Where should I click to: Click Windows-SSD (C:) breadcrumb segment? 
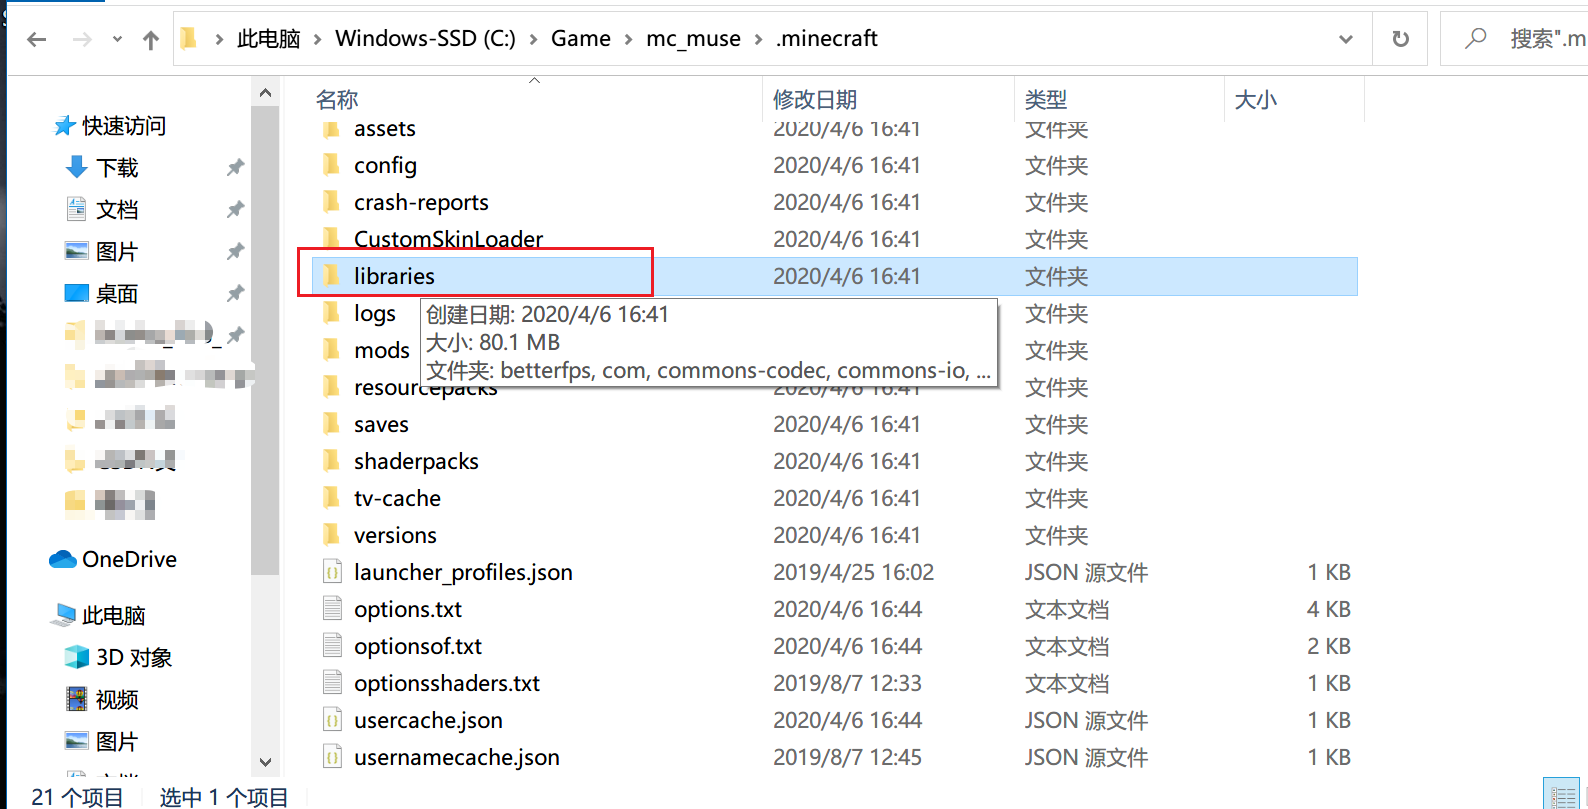[425, 39]
